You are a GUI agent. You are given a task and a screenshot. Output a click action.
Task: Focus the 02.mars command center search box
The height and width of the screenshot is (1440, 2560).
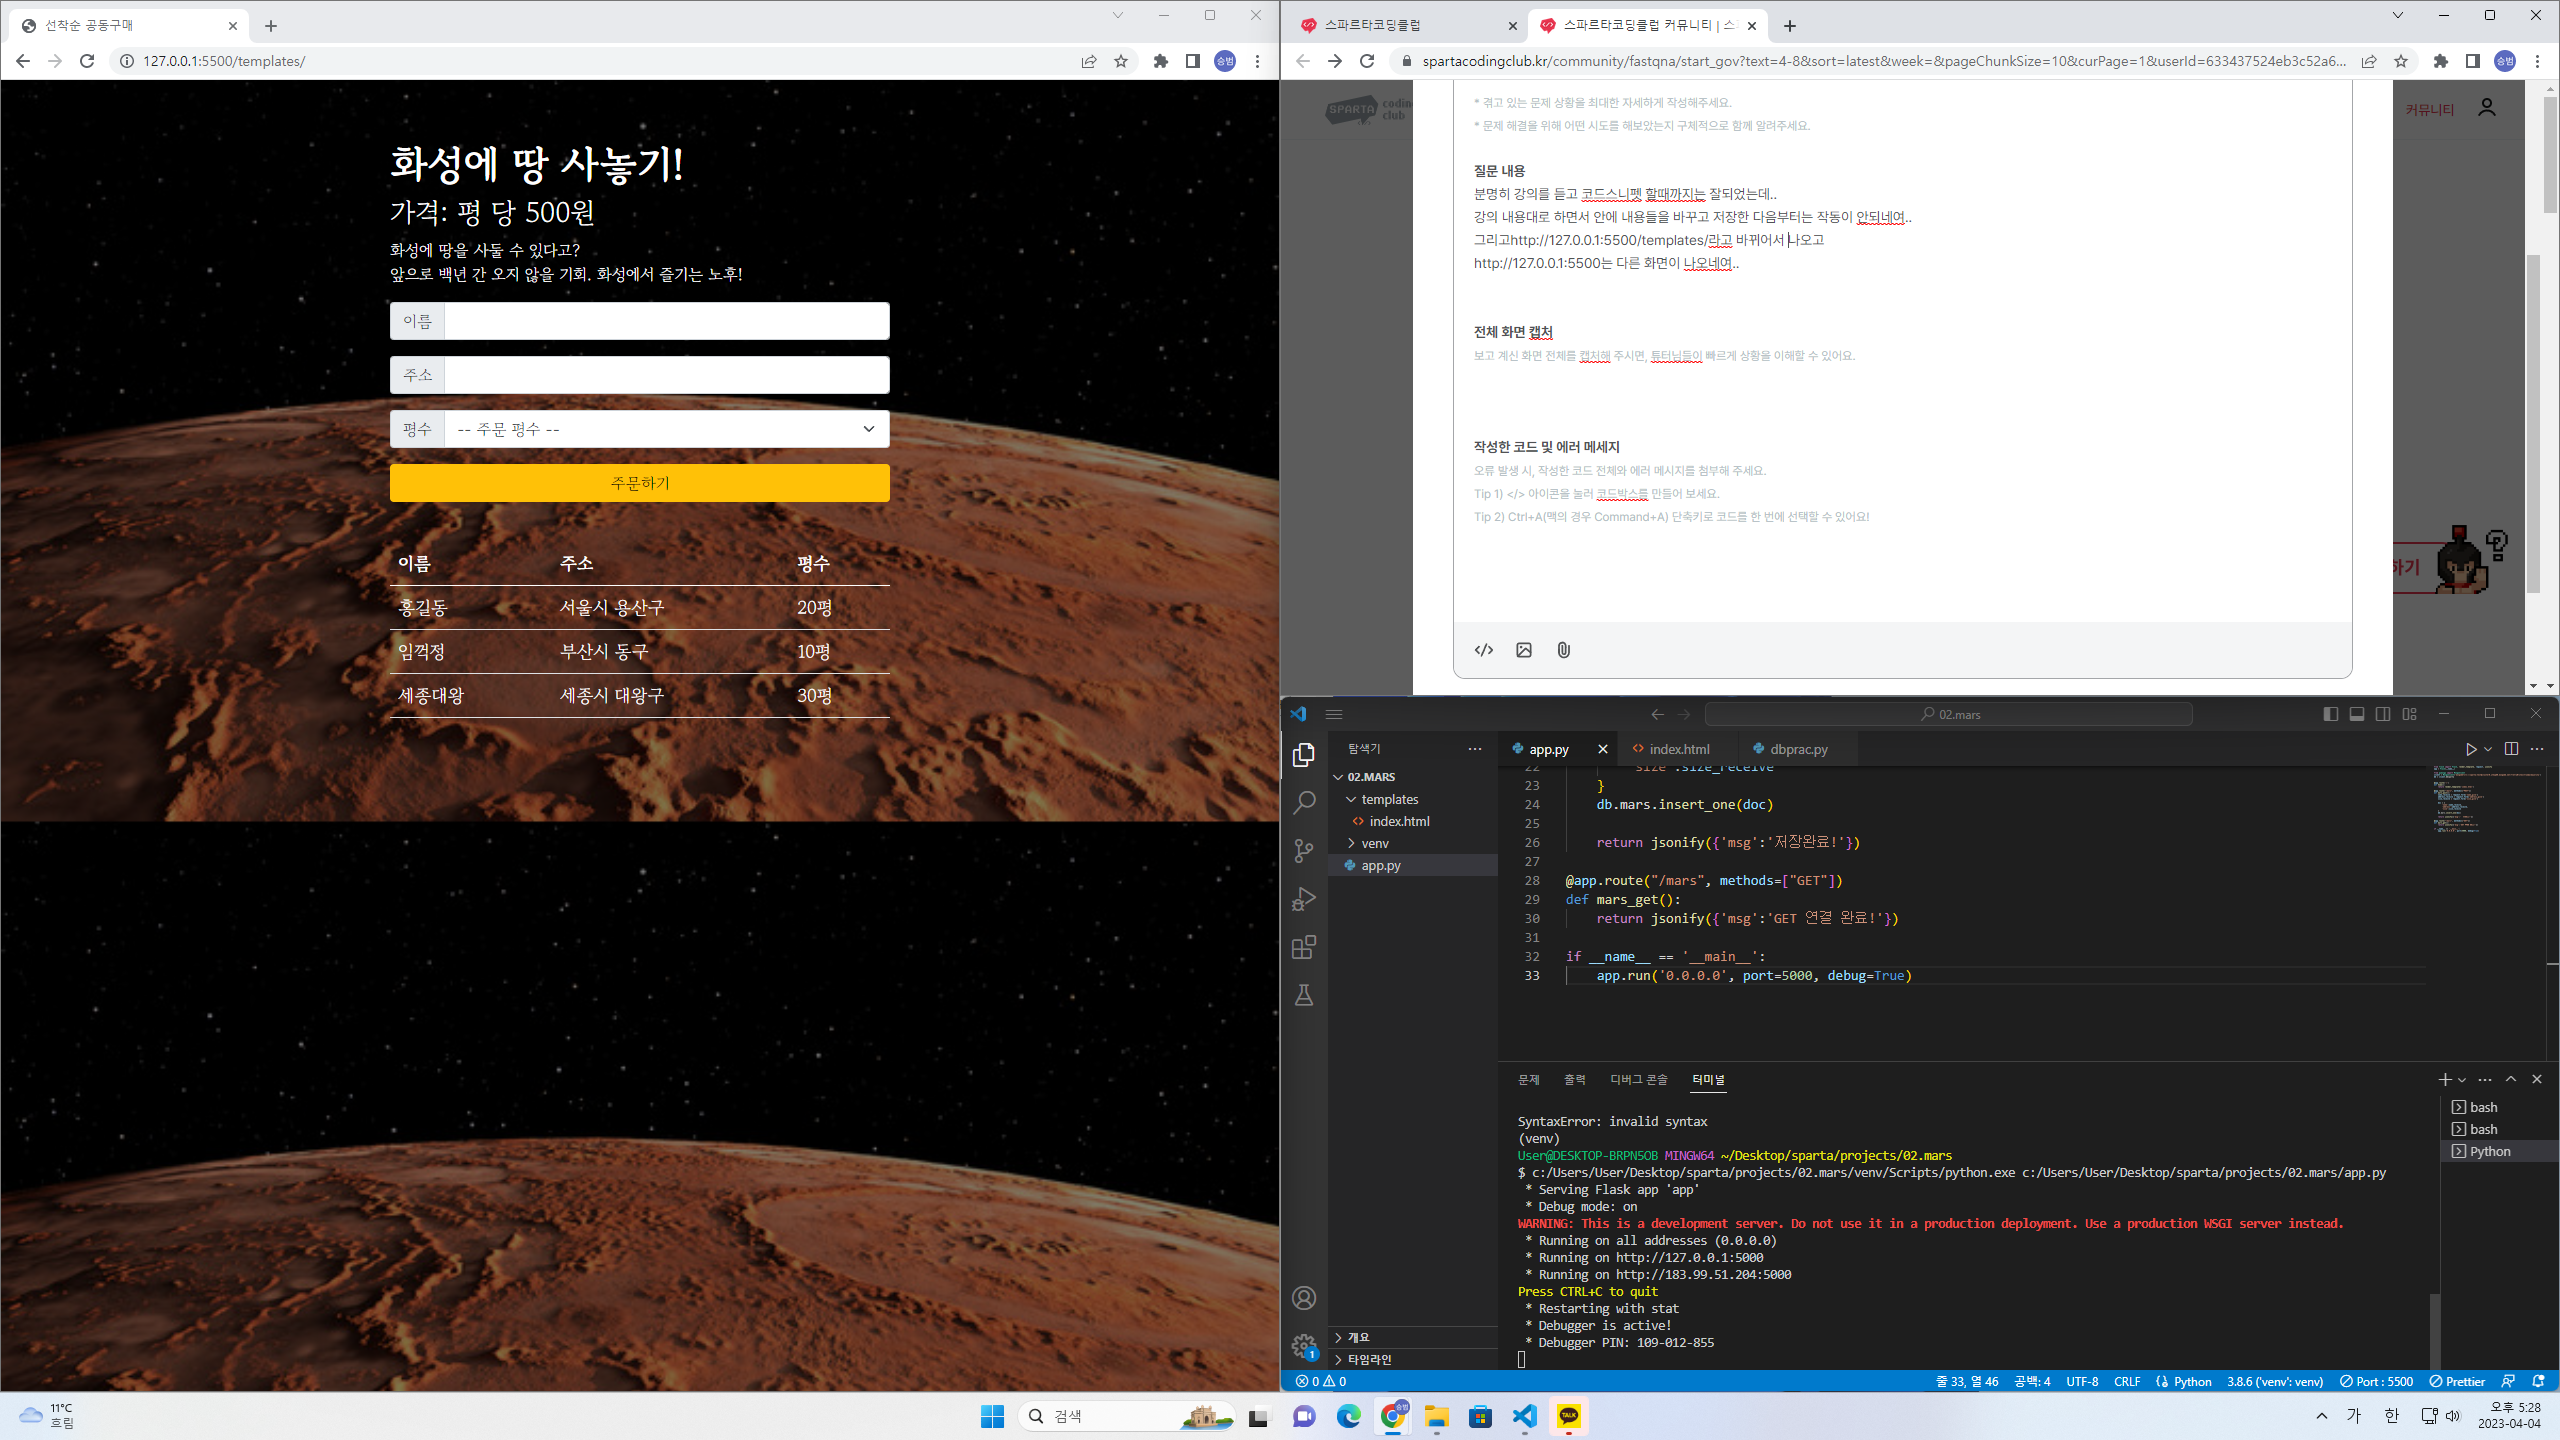coord(1949,714)
